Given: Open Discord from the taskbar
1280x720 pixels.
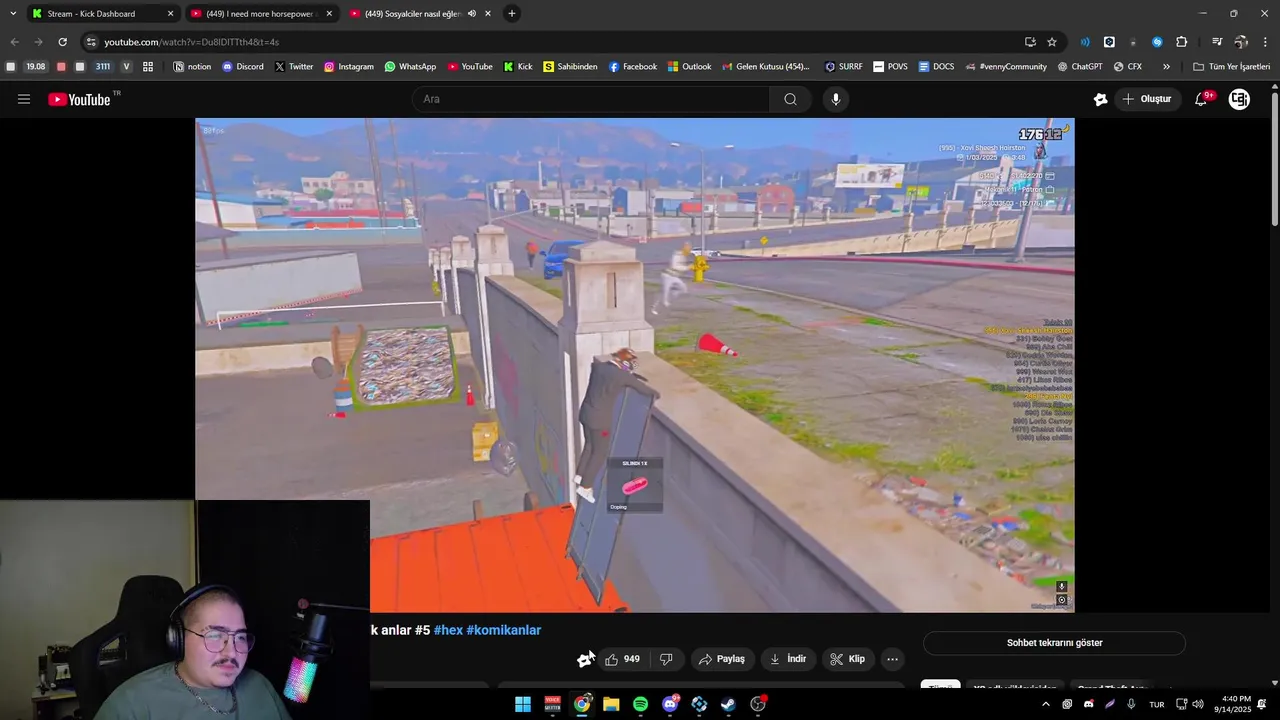Looking at the screenshot, I should pos(670,704).
